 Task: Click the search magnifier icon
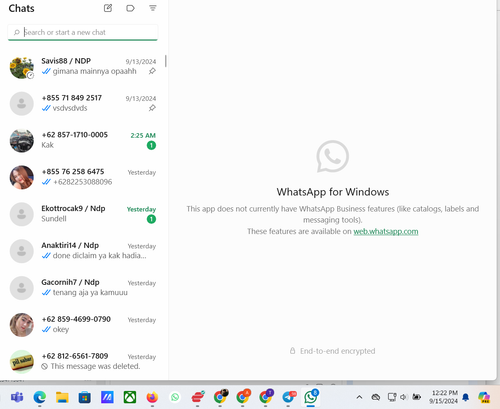[16, 32]
